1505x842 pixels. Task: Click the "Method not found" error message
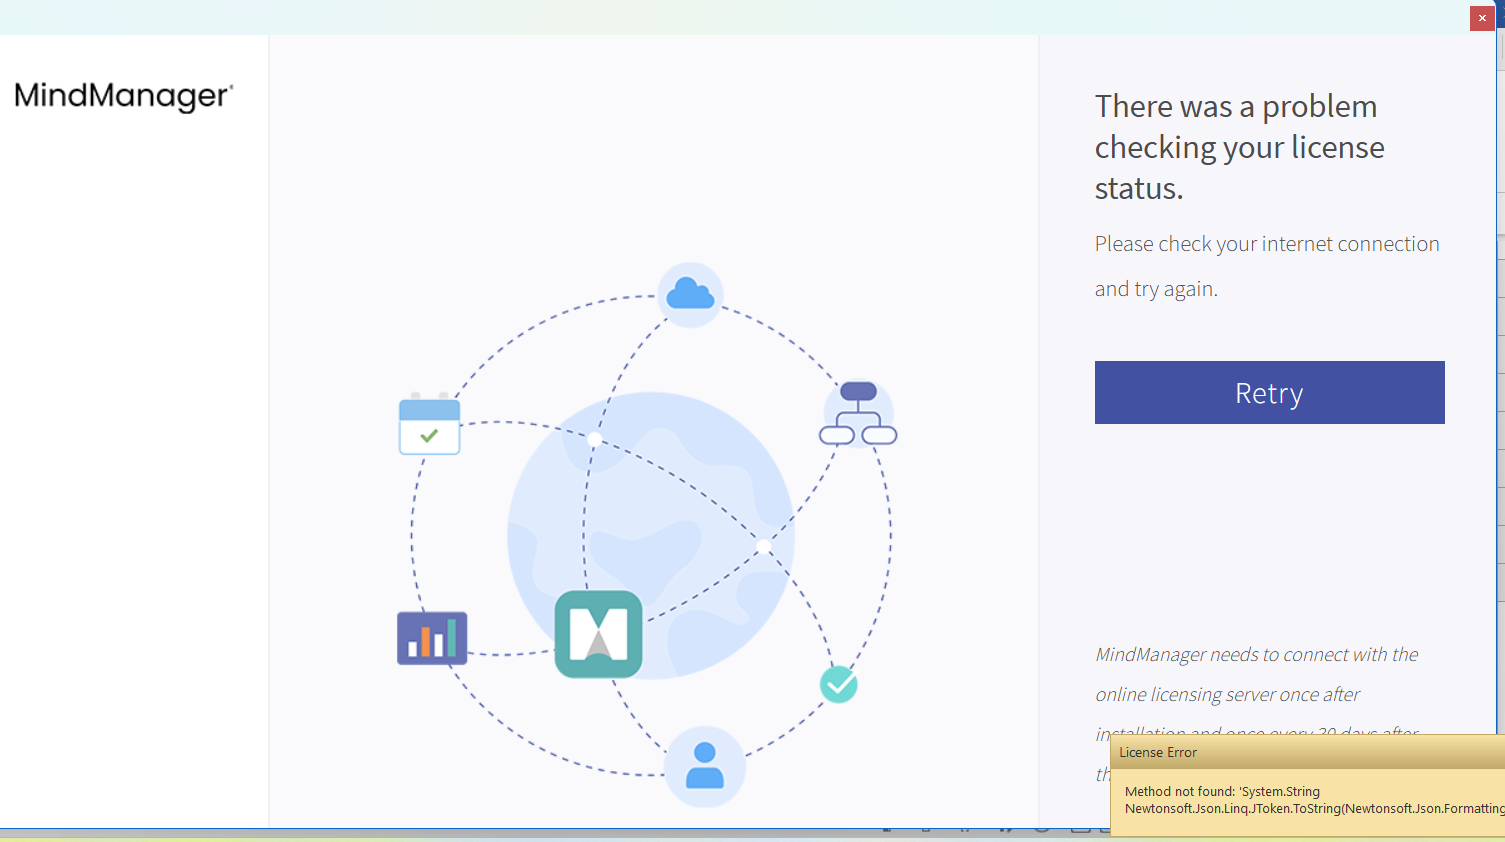click(1314, 800)
